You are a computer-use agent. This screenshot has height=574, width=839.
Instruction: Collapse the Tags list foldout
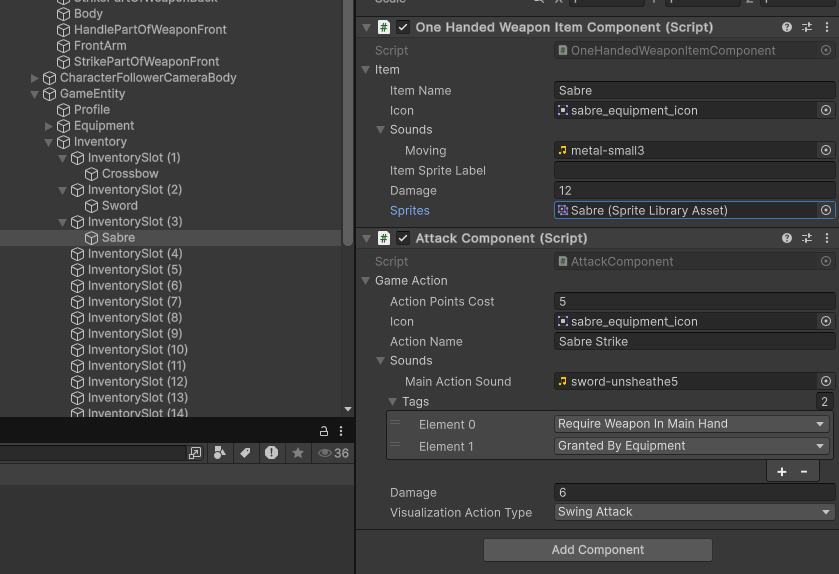point(392,401)
